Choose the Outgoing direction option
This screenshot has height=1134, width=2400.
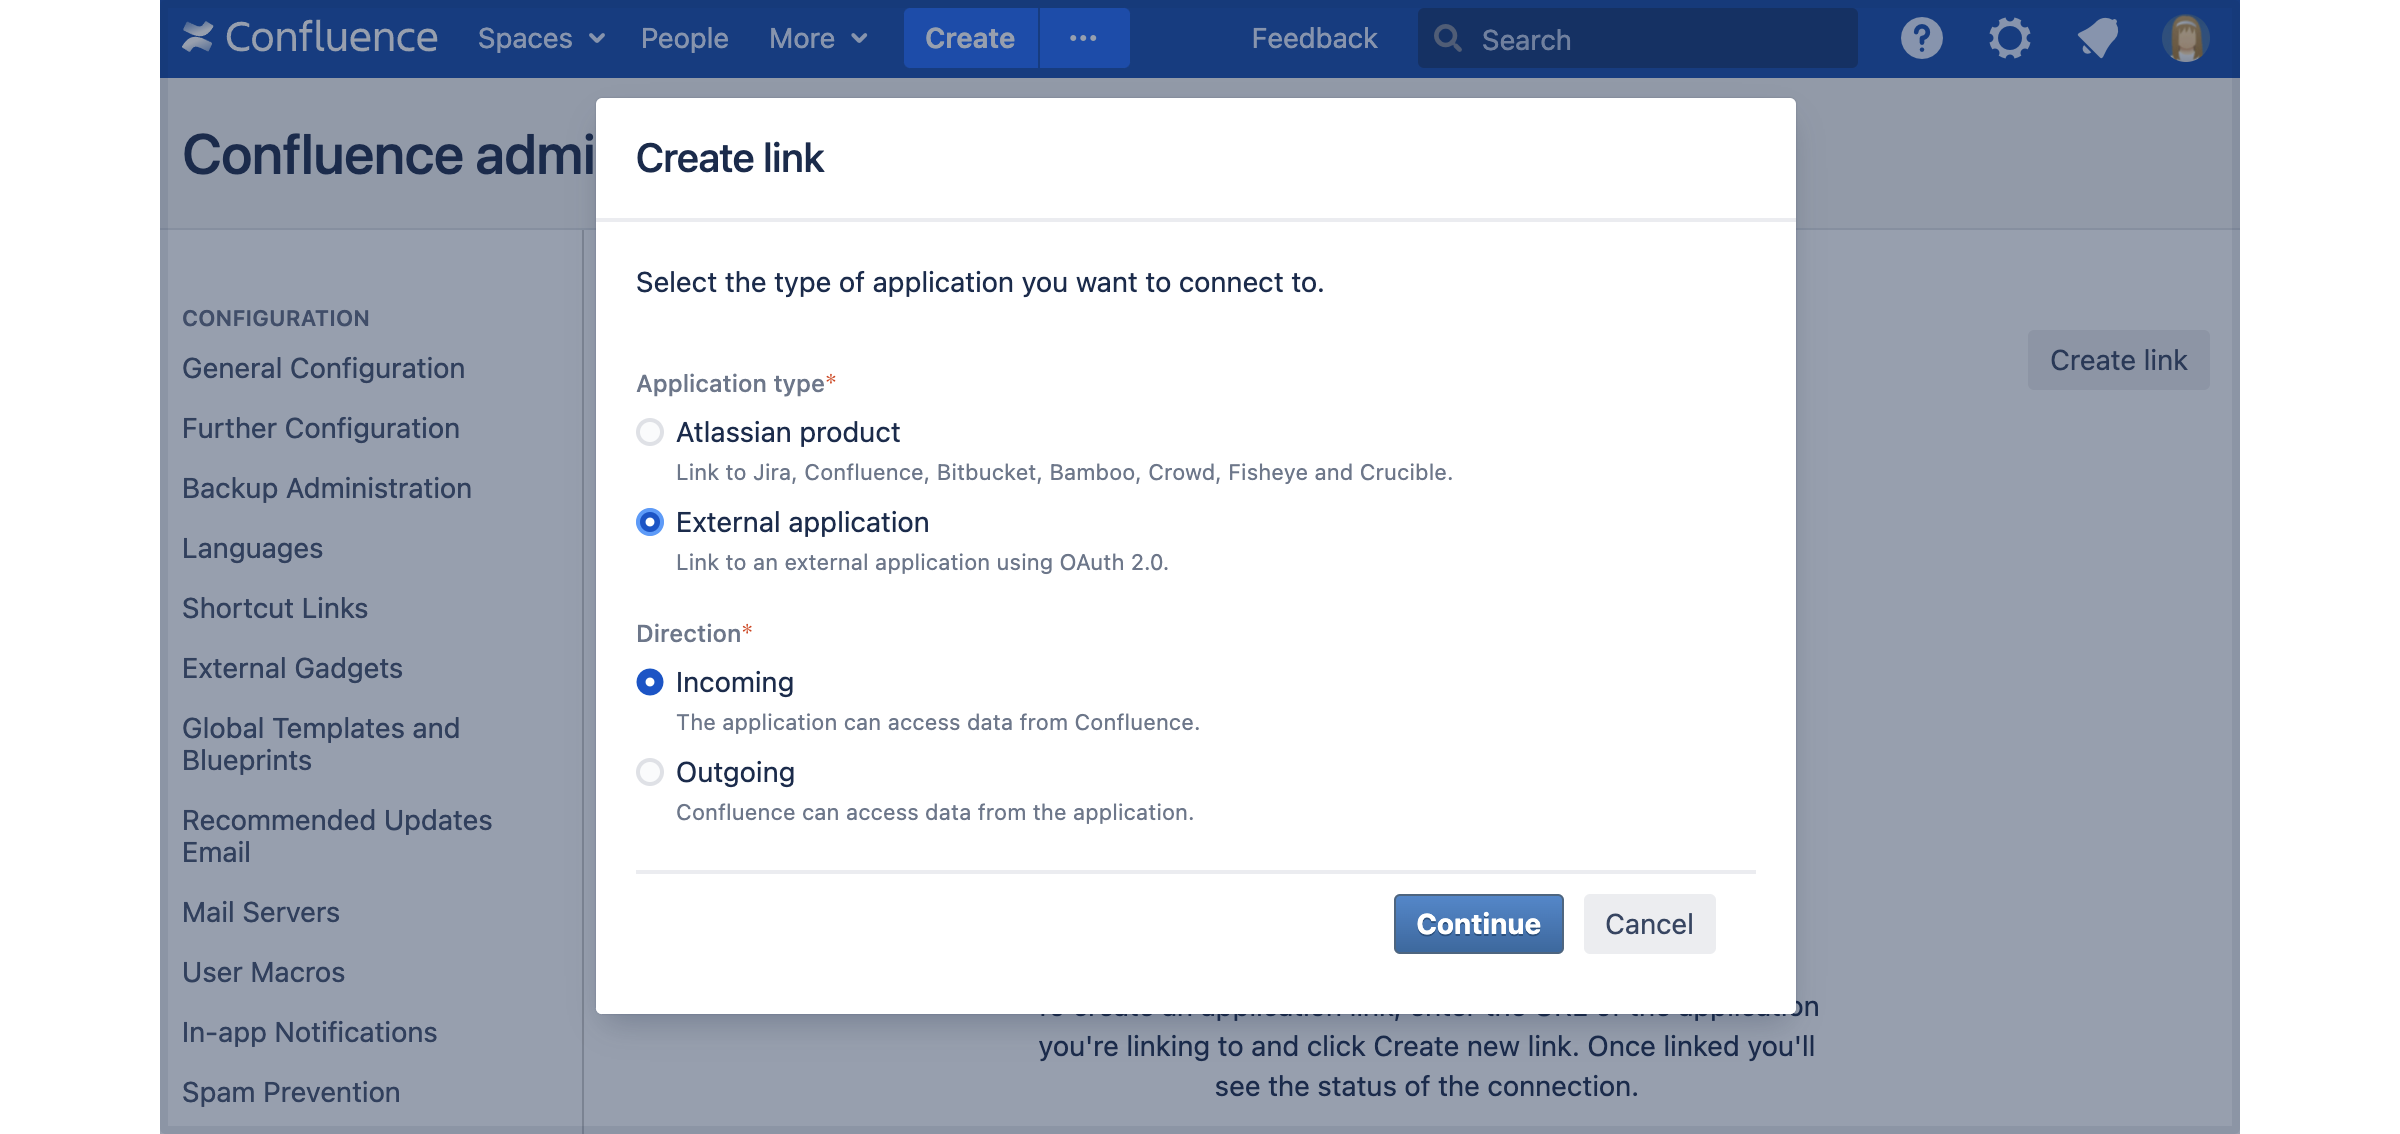coord(650,772)
